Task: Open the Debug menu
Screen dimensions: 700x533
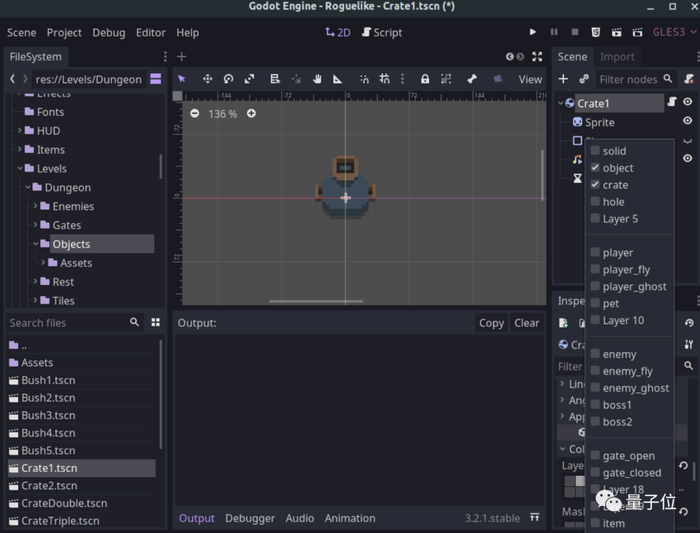Action: point(109,32)
